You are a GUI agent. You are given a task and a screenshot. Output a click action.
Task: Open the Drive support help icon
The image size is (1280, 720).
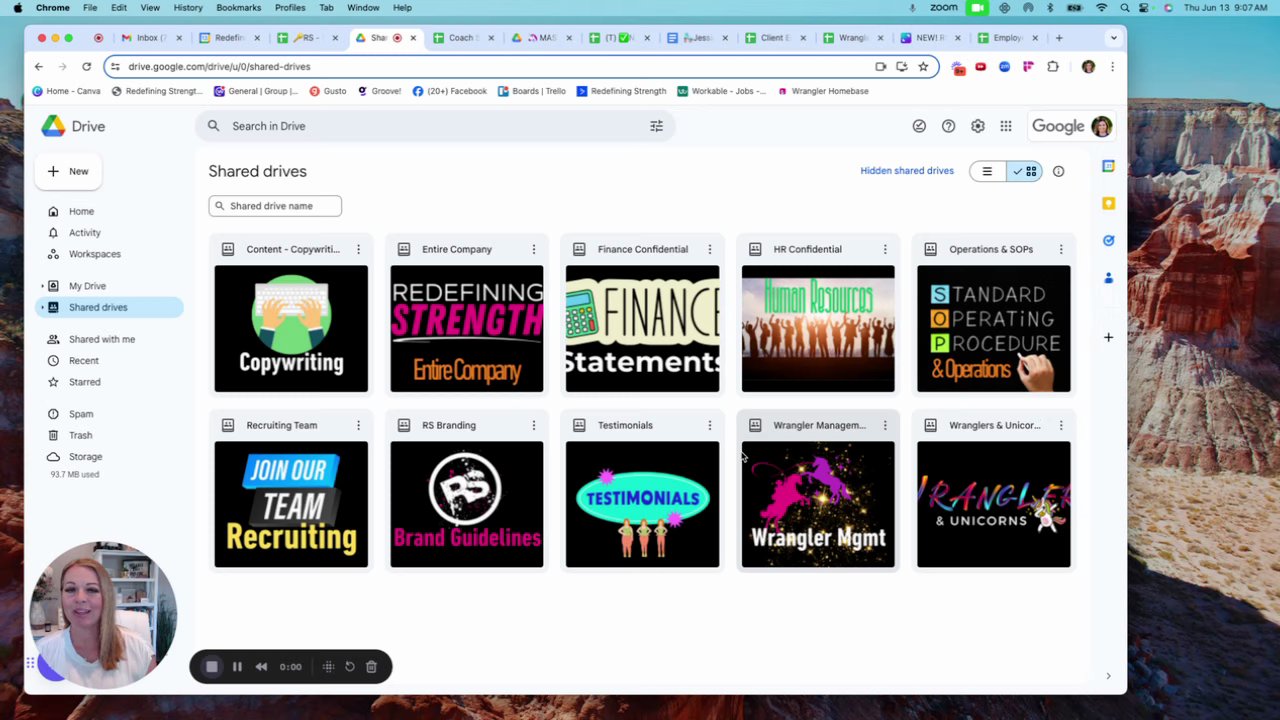coord(948,126)
